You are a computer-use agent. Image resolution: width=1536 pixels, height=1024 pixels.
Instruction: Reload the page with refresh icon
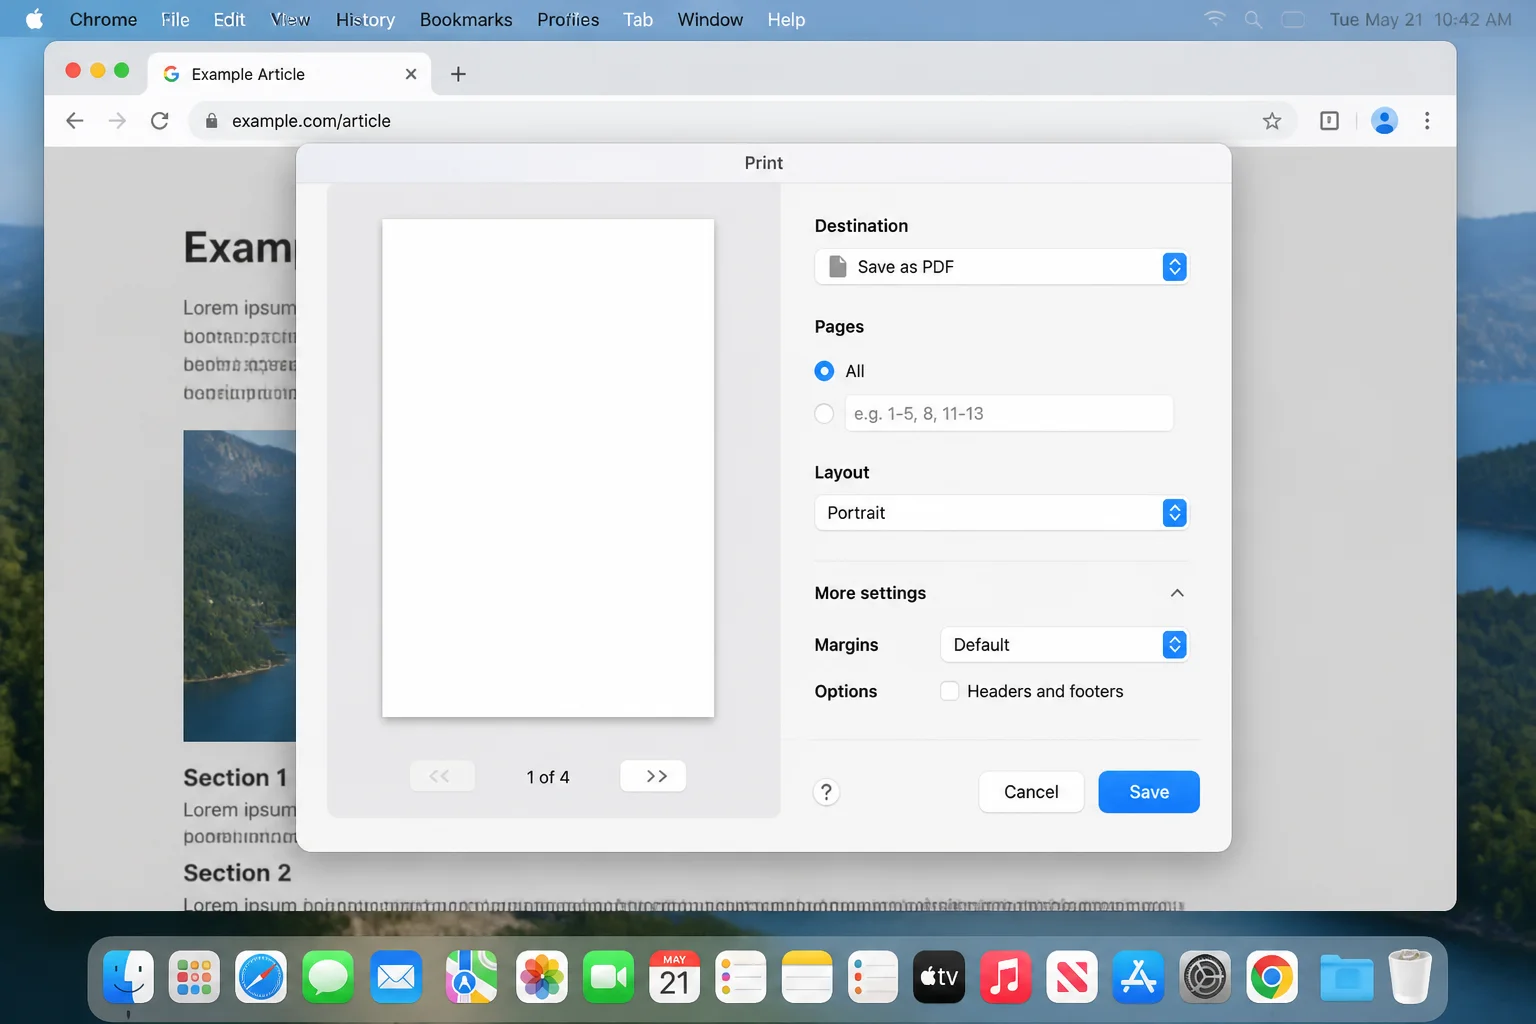(x=160, y=121)
